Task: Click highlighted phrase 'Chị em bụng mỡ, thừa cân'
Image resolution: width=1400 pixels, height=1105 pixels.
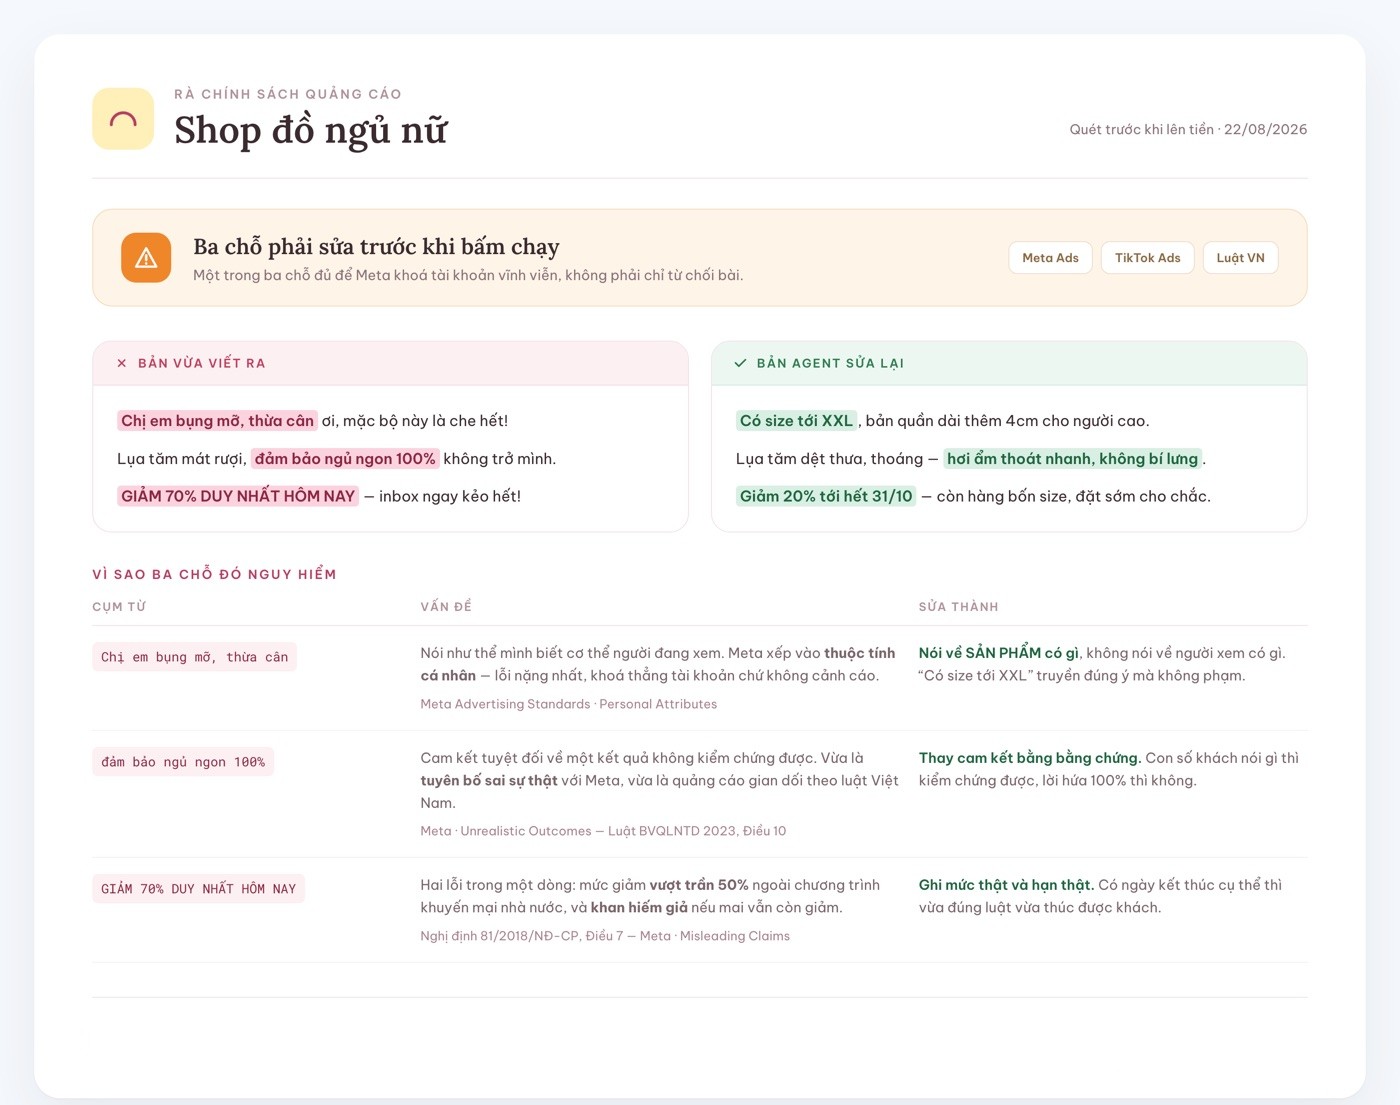Action: tap(217, 421)
